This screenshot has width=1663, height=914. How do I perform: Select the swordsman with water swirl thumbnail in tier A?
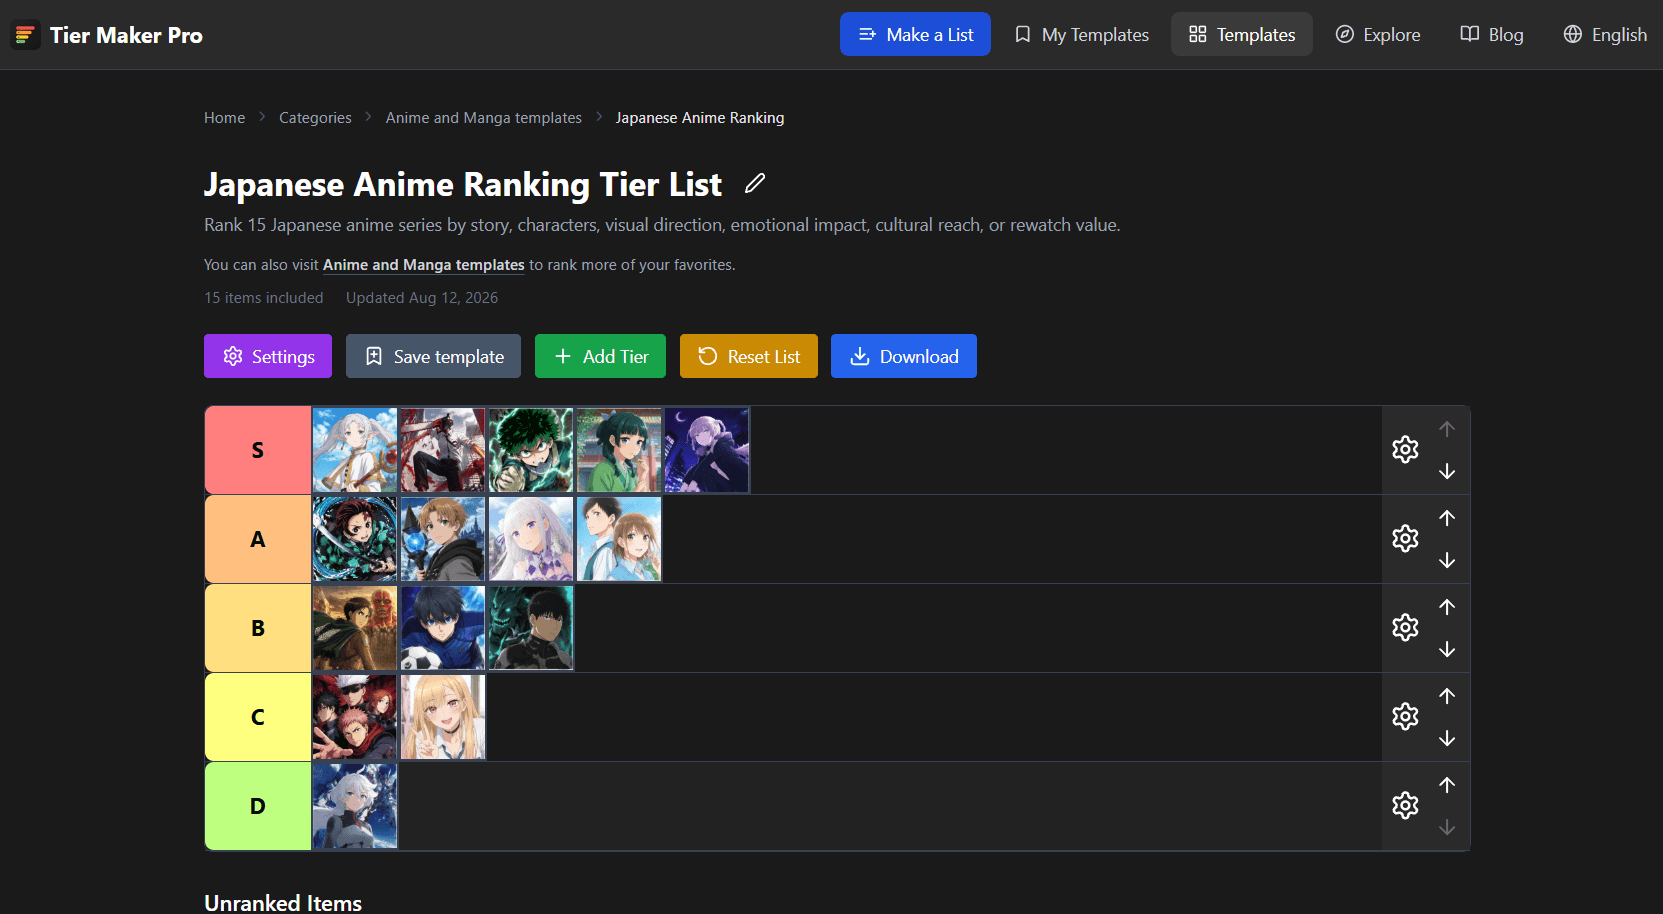pos(355,539)
